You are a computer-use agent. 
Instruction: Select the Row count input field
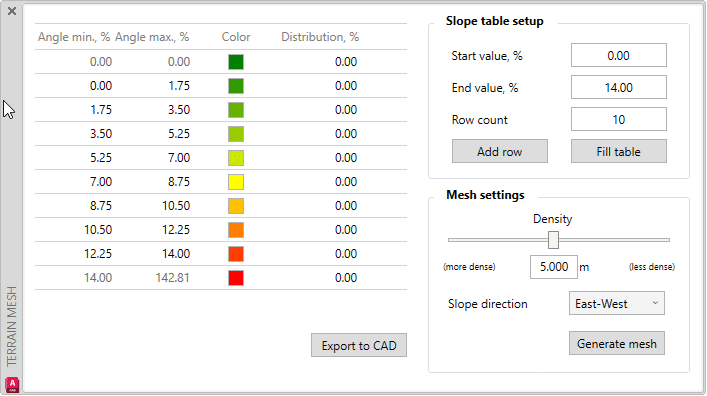(x=619, y=120)
